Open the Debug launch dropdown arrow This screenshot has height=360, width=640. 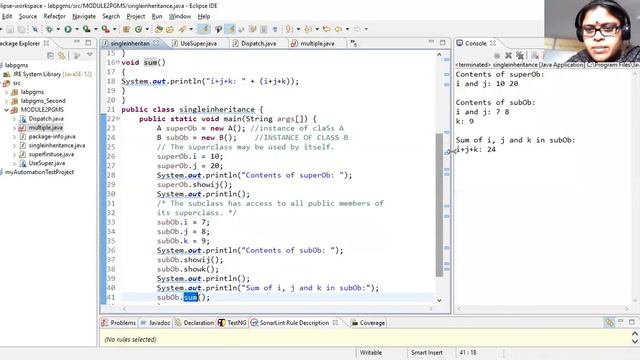(x=58, y=29)
